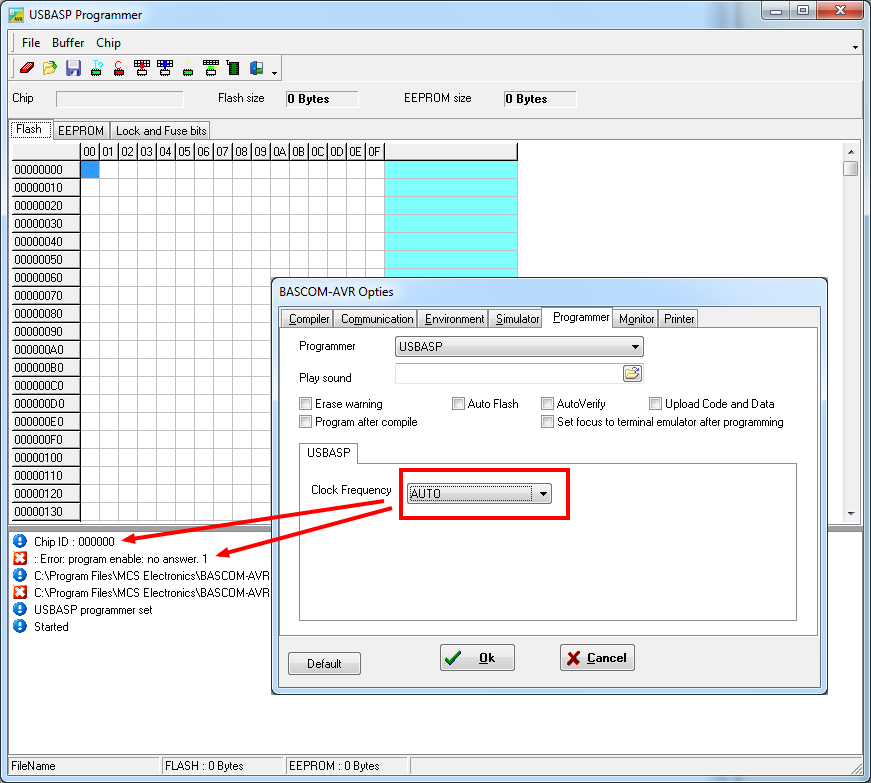
Task: Open the toolbar options overflow arrow
Action: coord(274,73)
